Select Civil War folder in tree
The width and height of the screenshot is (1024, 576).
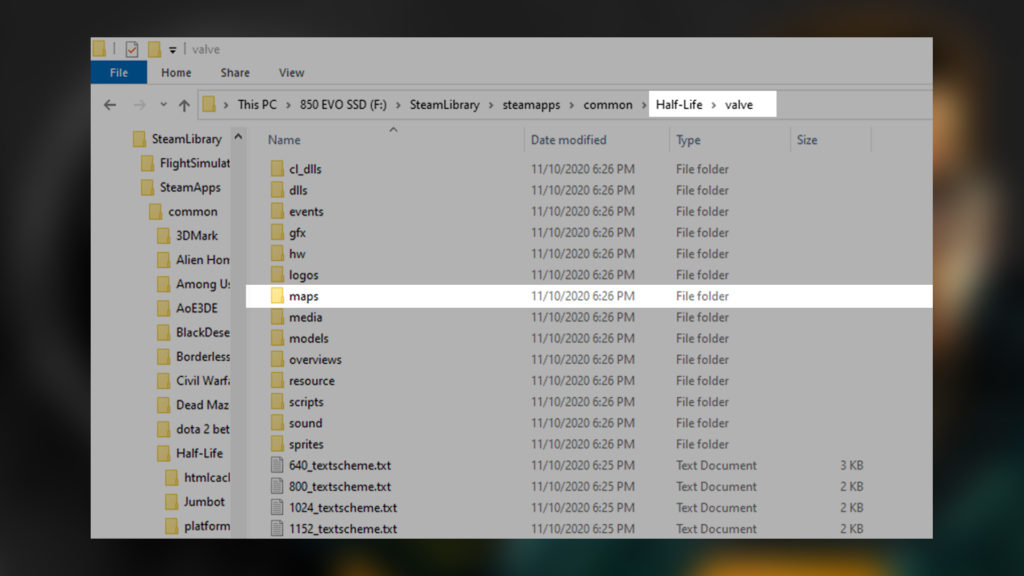(x=202, y=381)
